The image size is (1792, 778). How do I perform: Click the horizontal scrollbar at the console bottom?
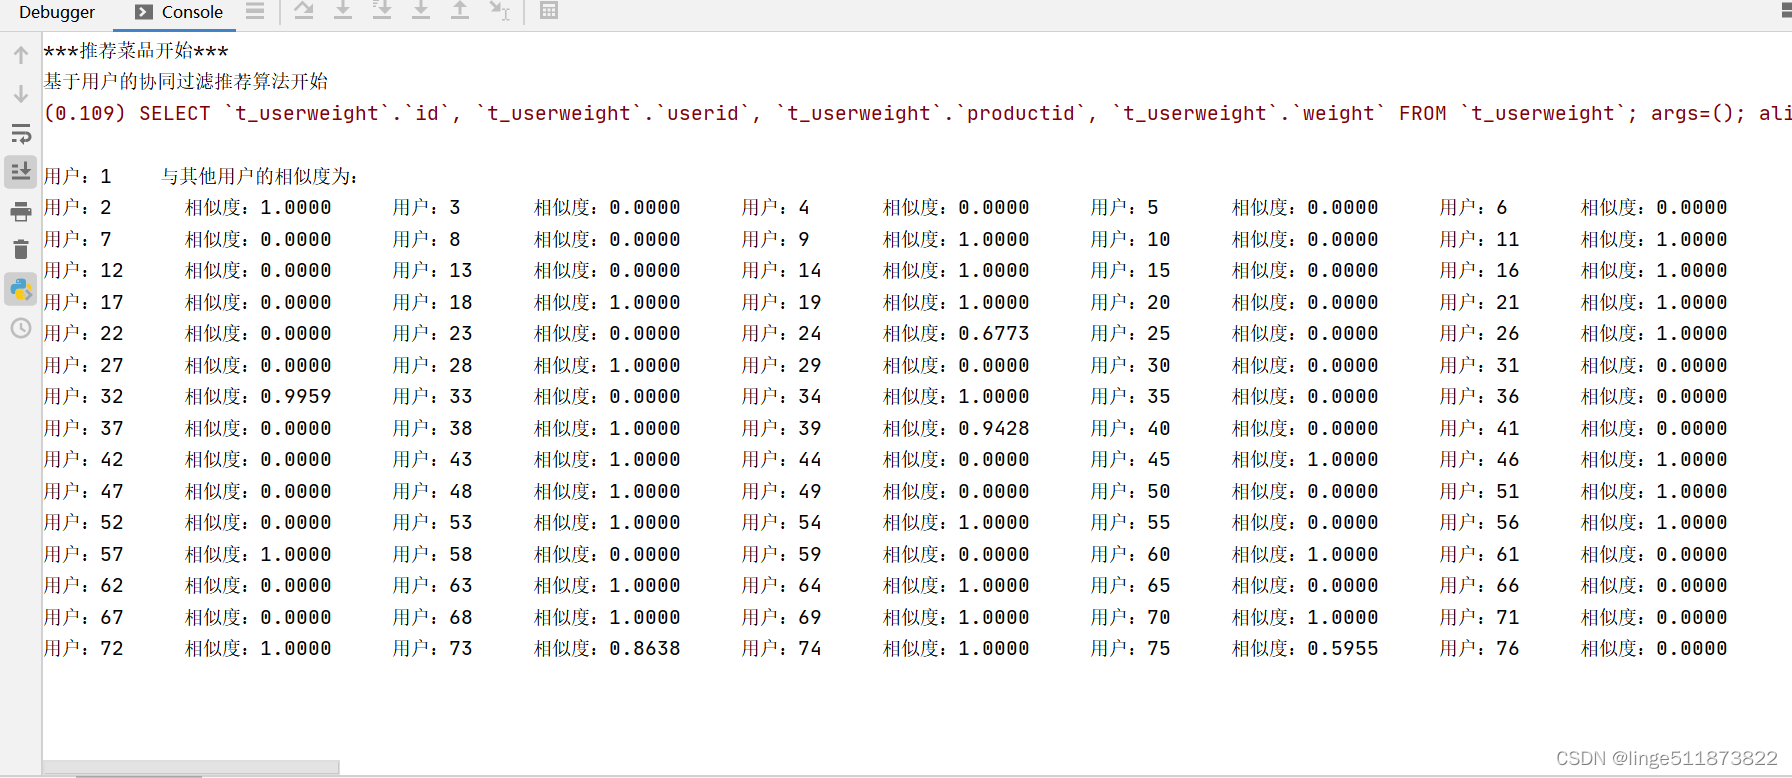coord(190,767)
